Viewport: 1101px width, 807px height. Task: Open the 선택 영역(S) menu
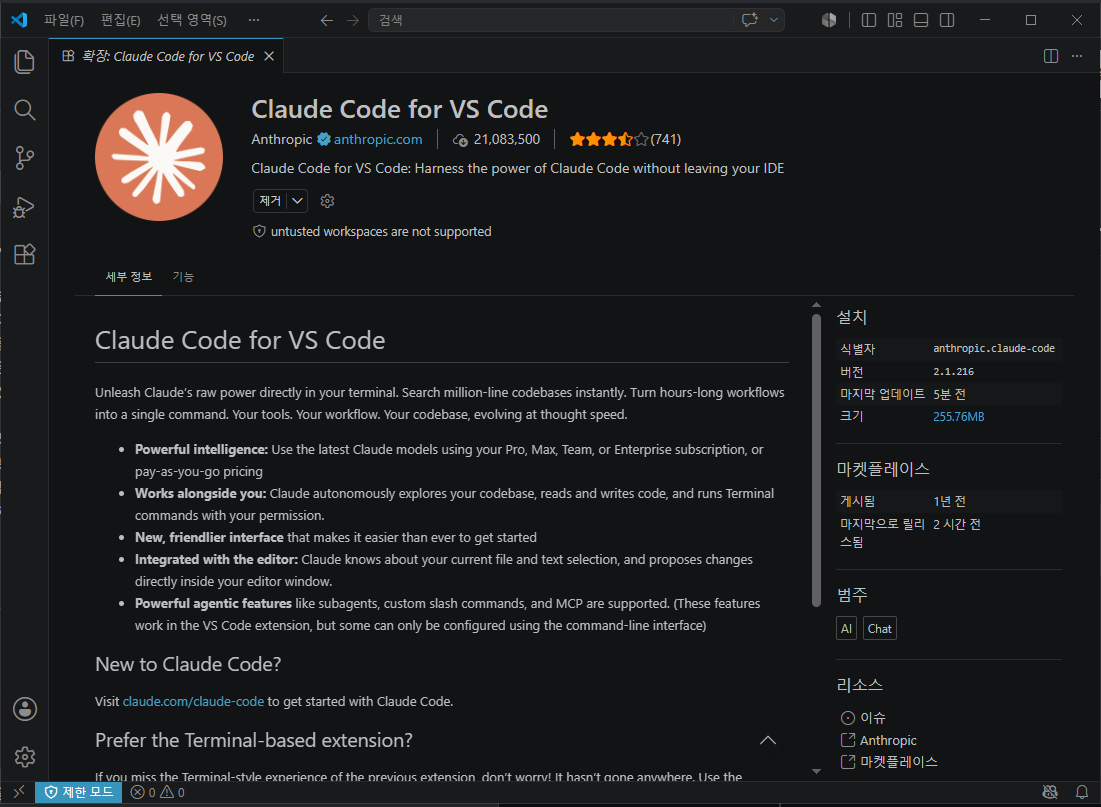(x=192, y=20)
